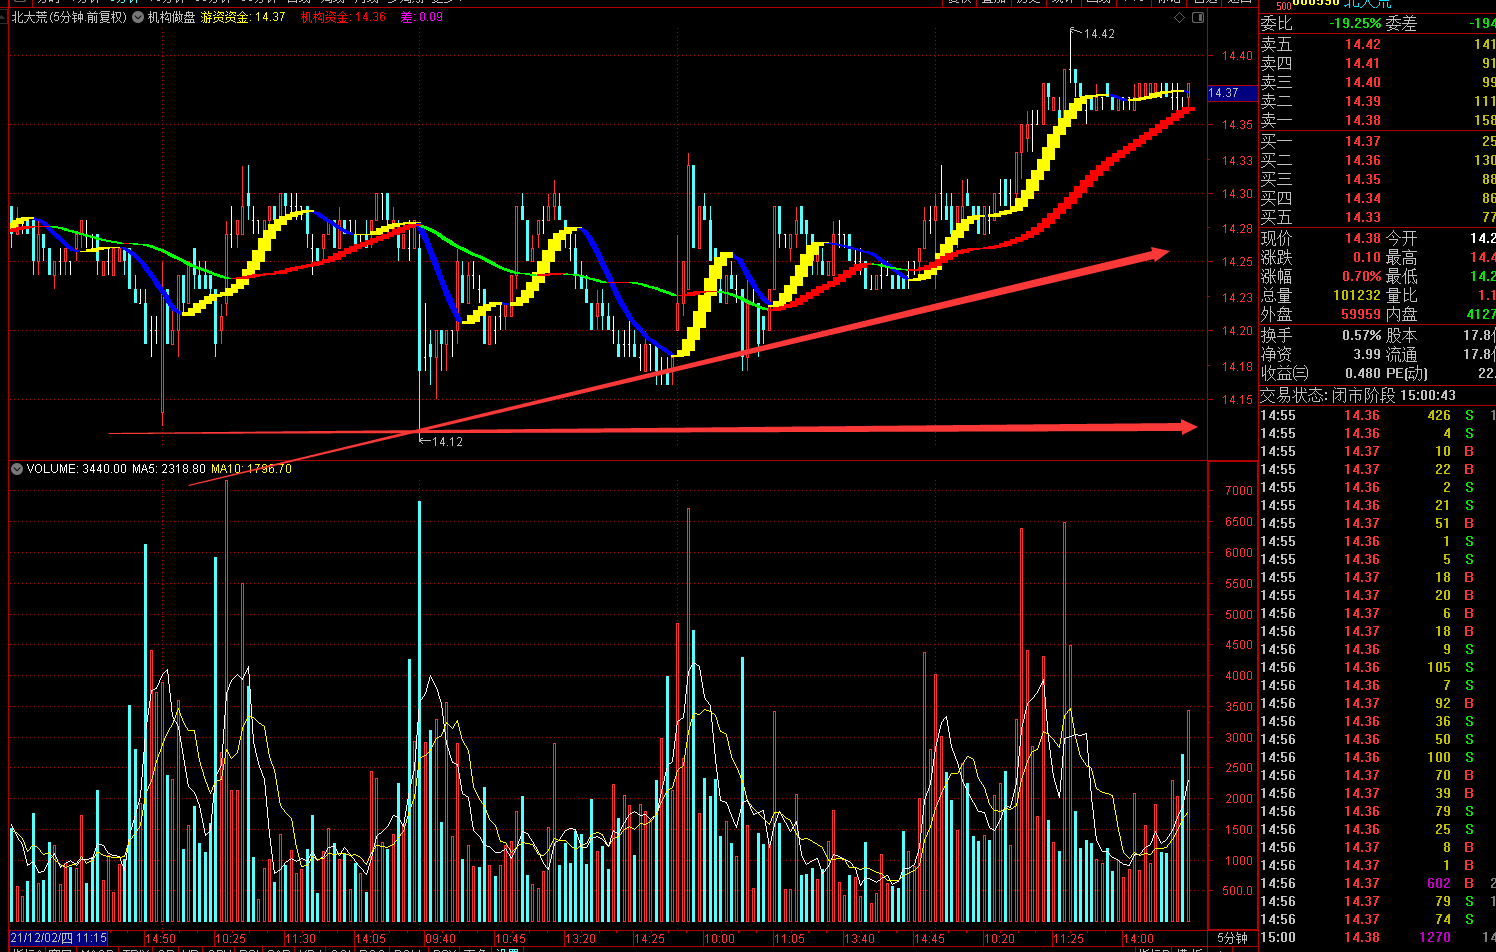Click the 13:20 time axis label
The height and width of the screenshot is (952, 1496).
click(x=580, y=939)
